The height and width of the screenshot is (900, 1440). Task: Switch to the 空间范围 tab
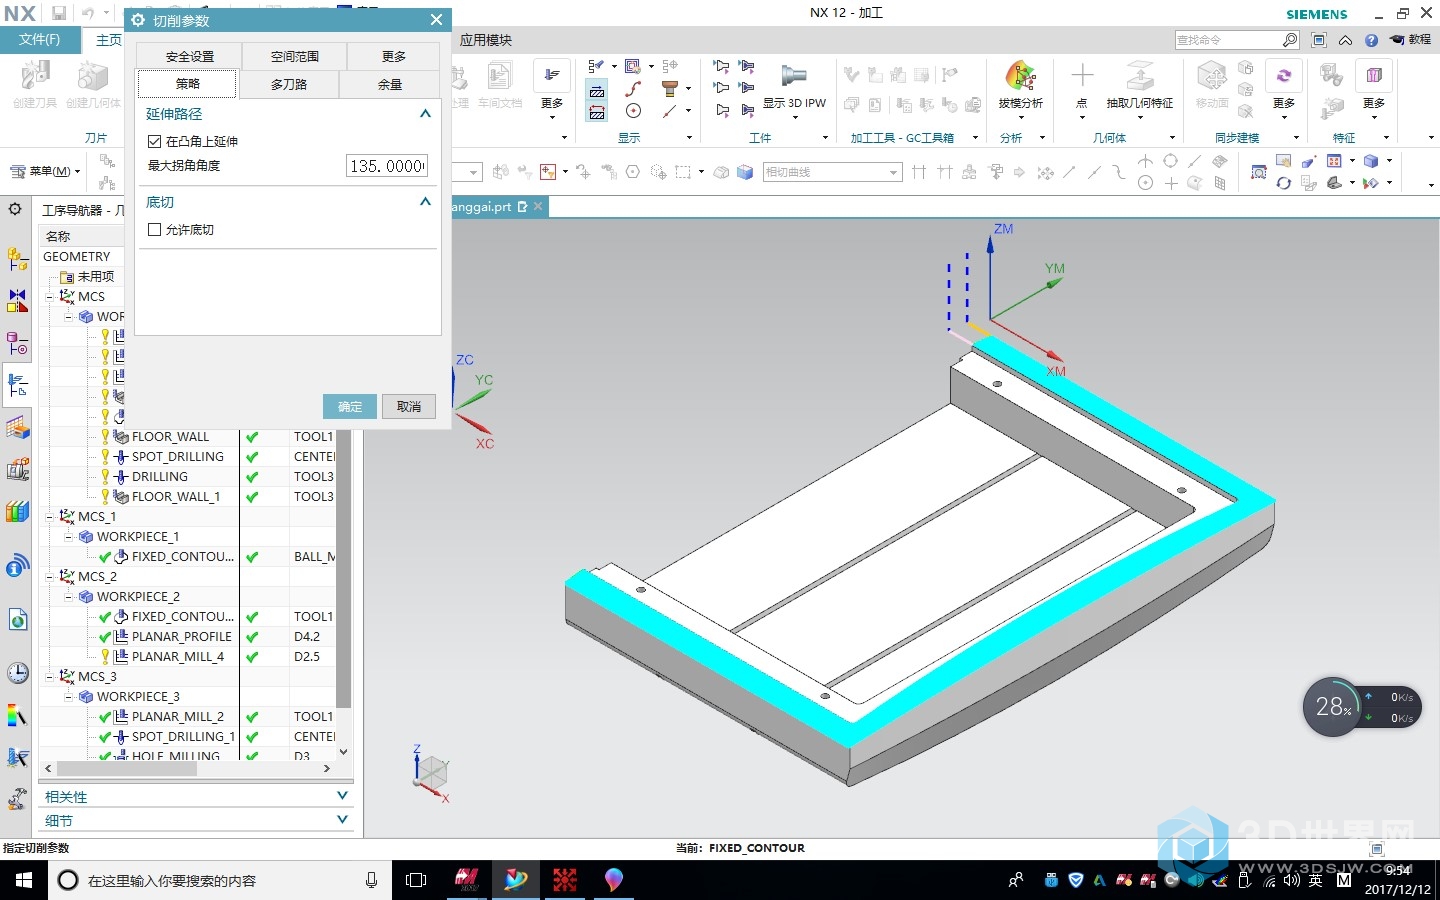[x=295, y=56]
